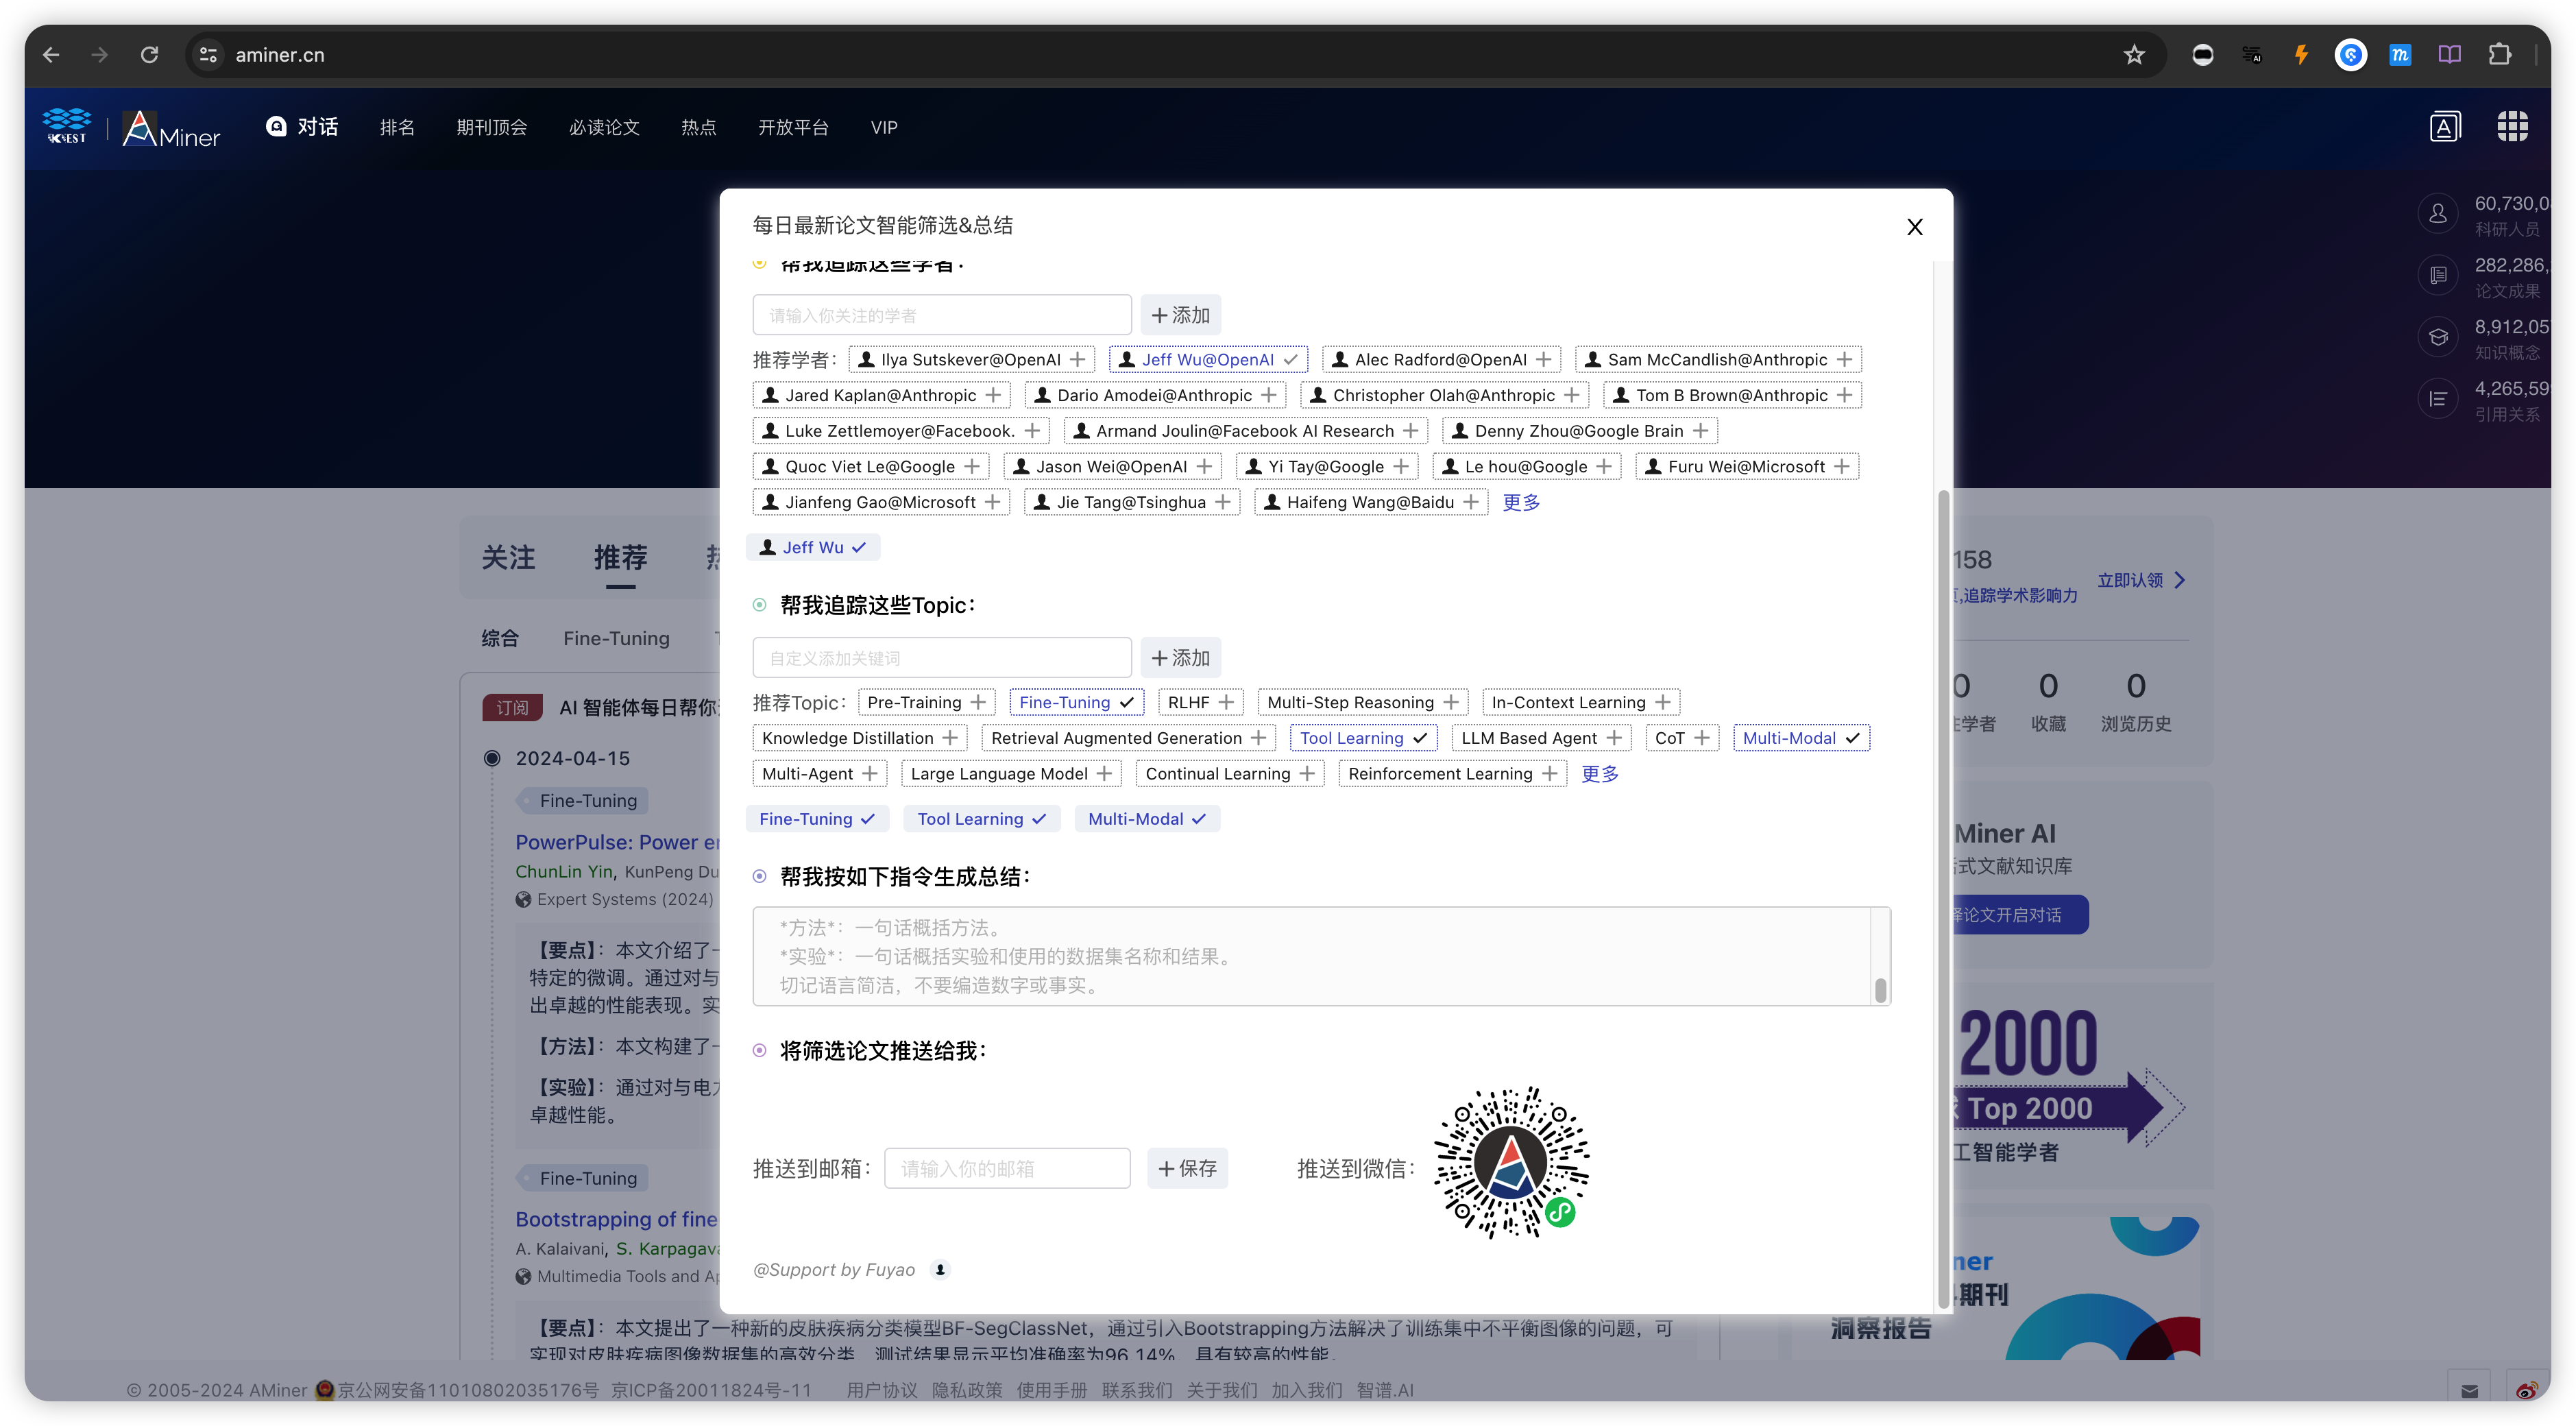
Task: Click the 订阅 badge
Action: [x=512, y=707]
